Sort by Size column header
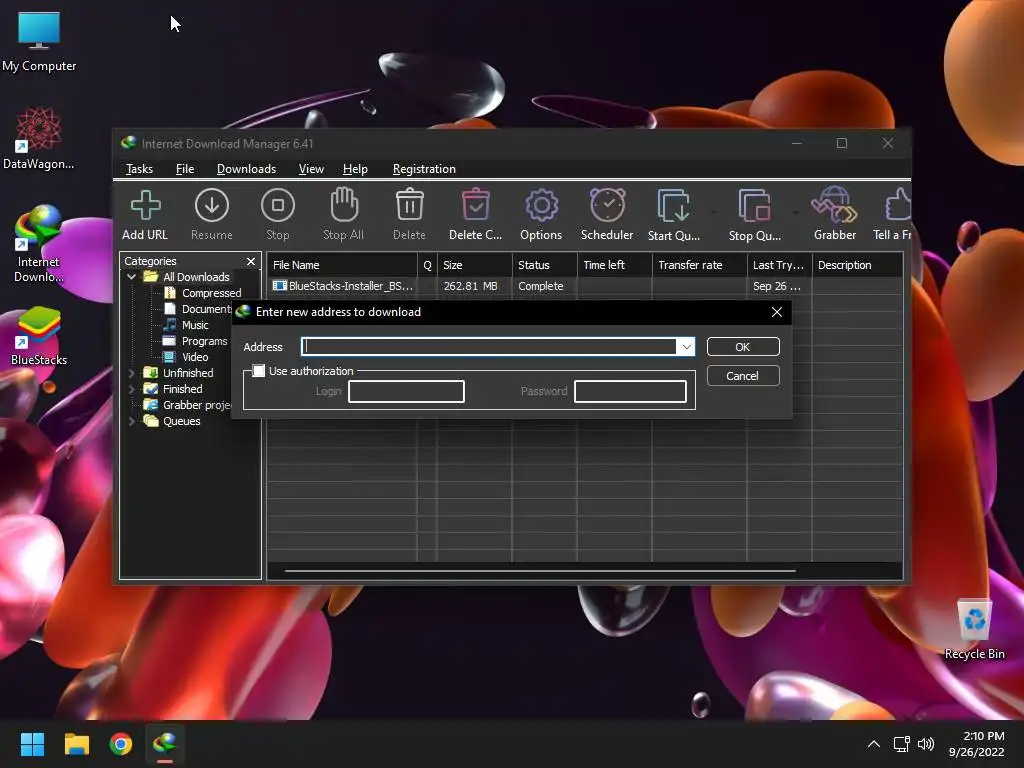Screen dimensions: 1024x768 (475, 265)
